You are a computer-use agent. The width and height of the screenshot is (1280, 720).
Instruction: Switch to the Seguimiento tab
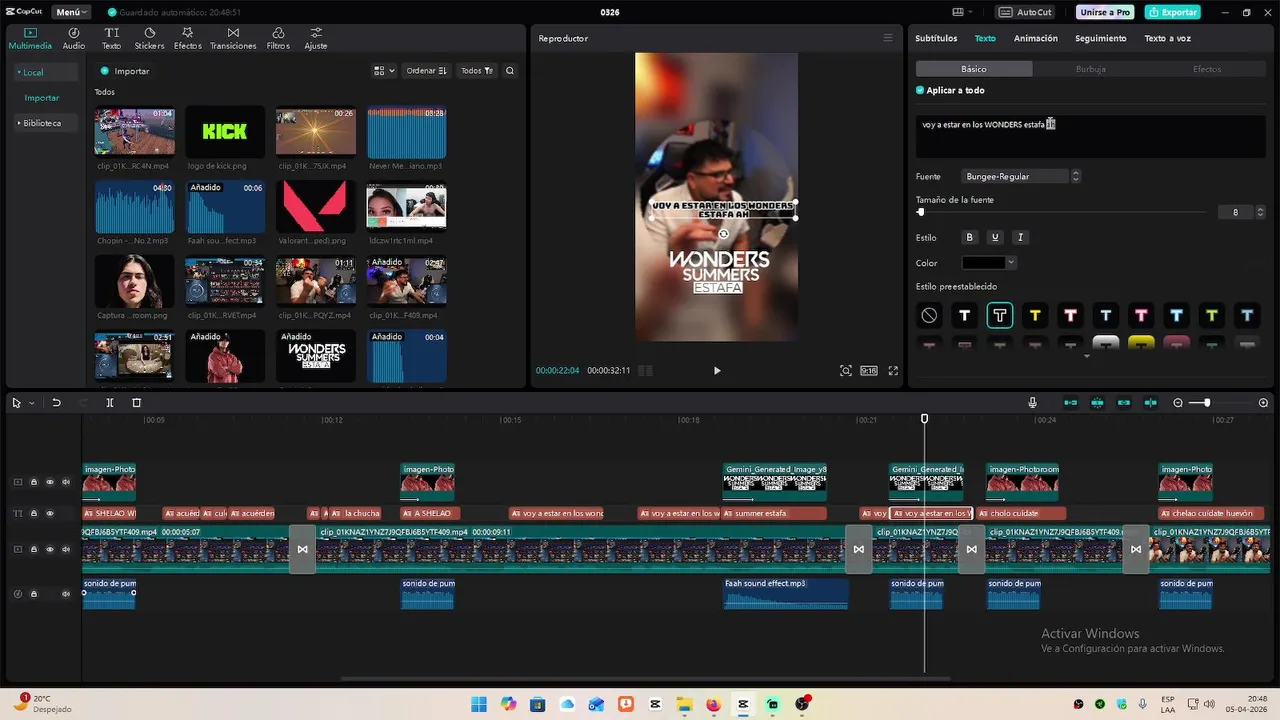(1101, 38)
